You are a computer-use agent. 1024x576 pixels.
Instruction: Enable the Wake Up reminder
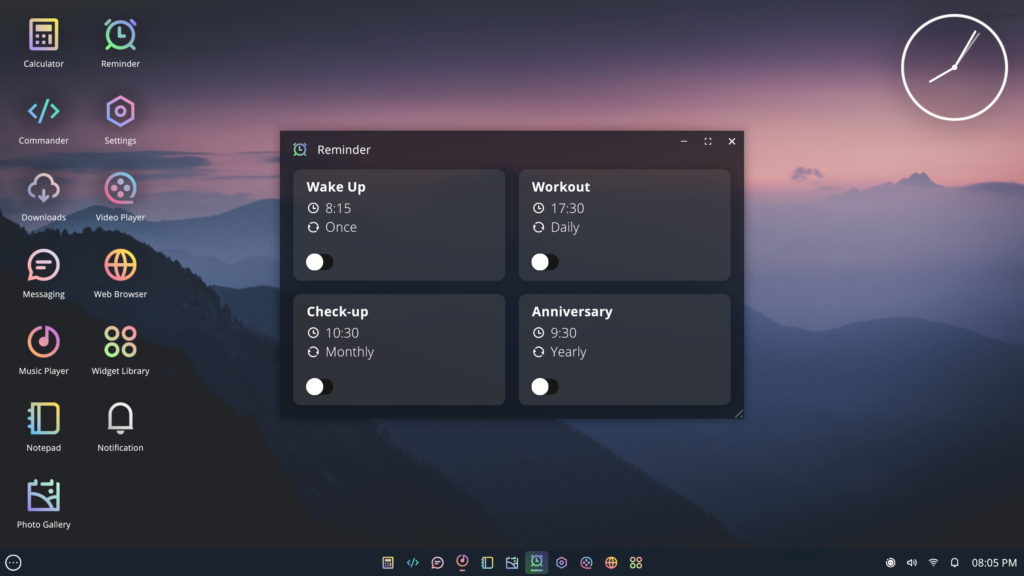[318, 261]
